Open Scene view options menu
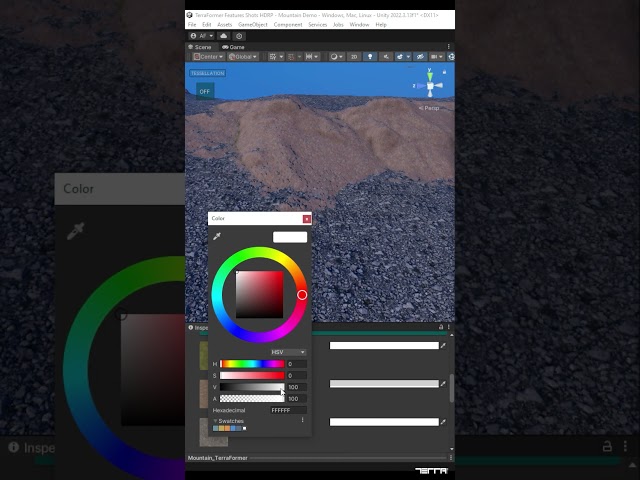The width and height of the screenshot is (640, 480). coord(449,47)
